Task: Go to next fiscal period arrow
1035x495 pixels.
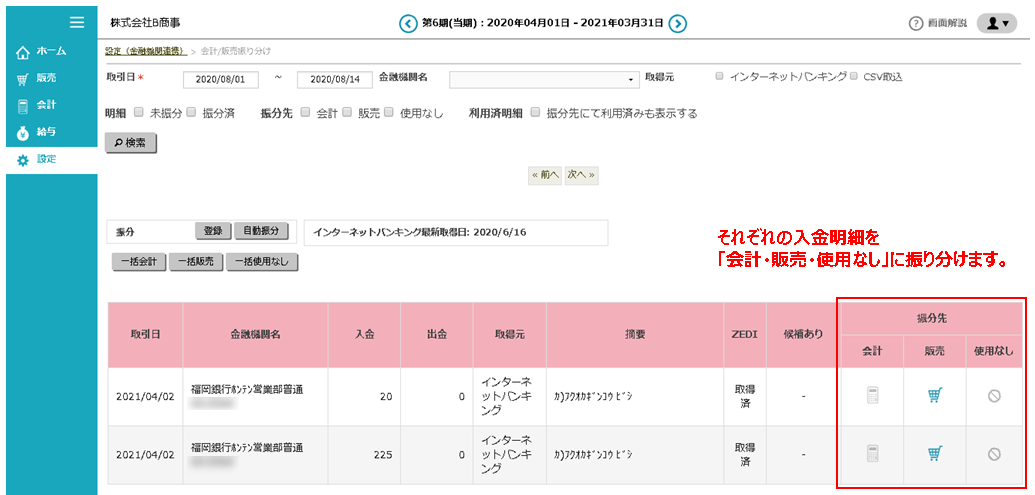Action: pos(677,23)
